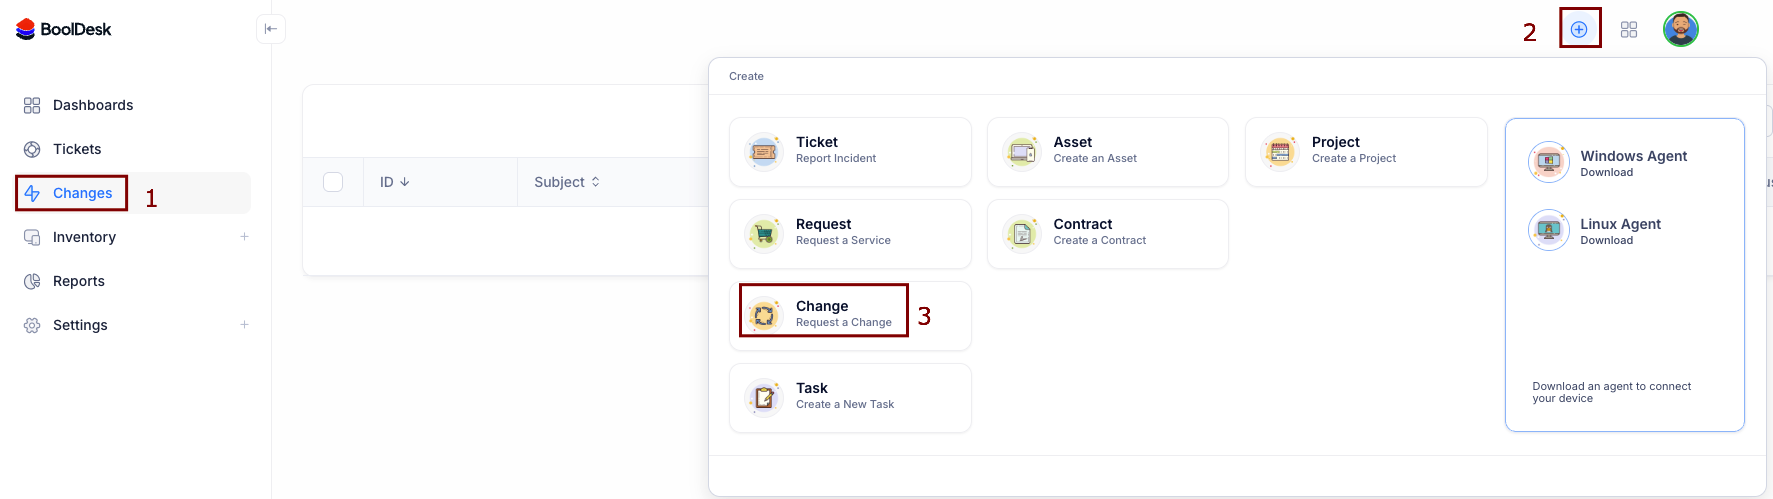The height and width of the screenshot is (499, 1773).
Task: Open Tickets in the sidebar
Action: 77,149
